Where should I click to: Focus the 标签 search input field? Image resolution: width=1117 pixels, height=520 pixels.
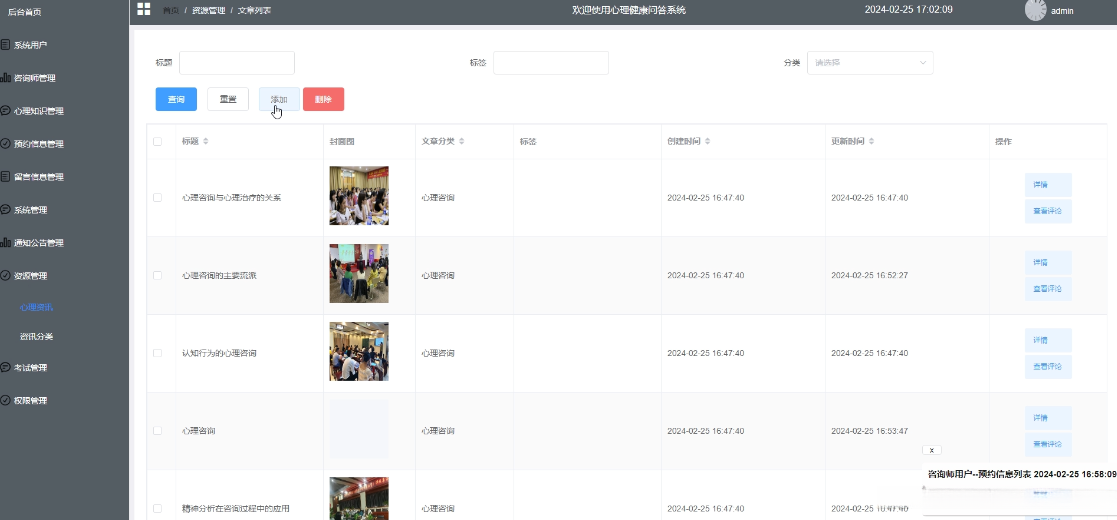click(x=551, y=63)
